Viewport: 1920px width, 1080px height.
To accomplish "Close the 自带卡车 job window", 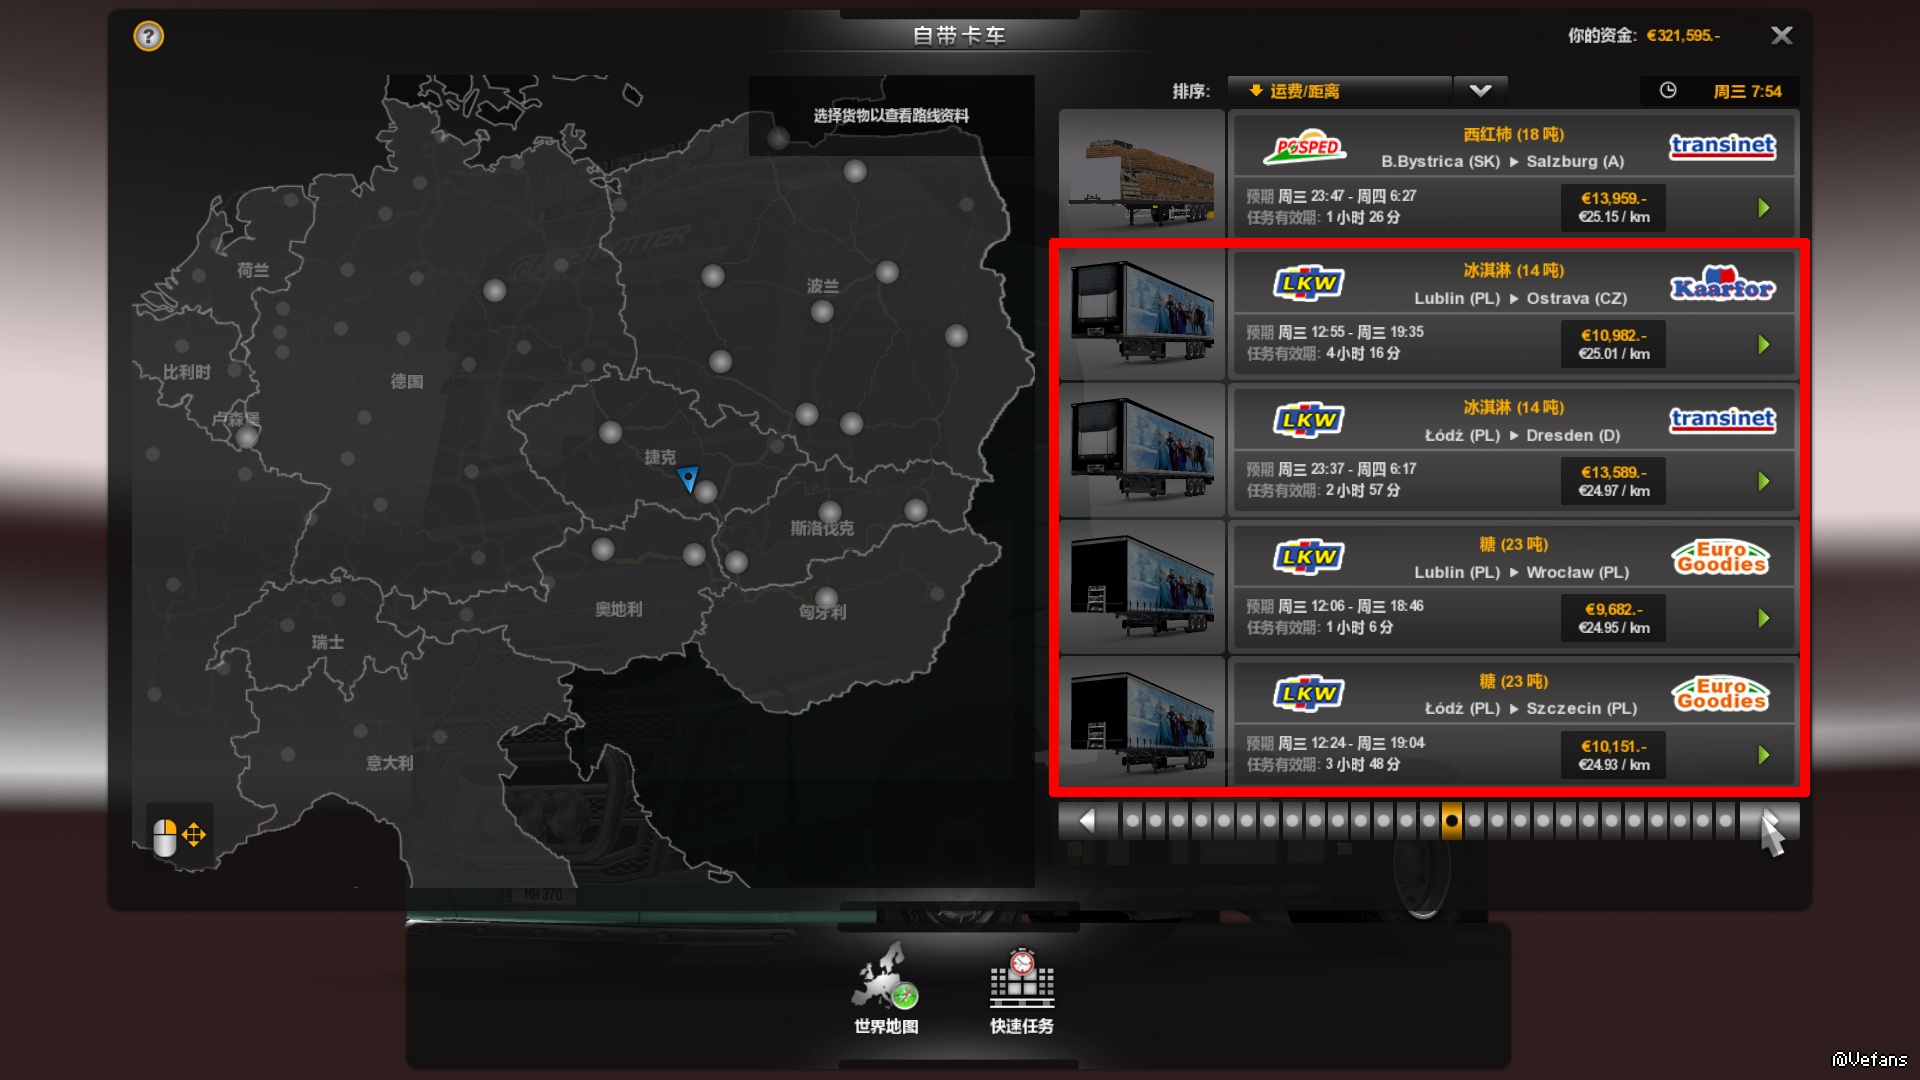I will (1781, 36).
